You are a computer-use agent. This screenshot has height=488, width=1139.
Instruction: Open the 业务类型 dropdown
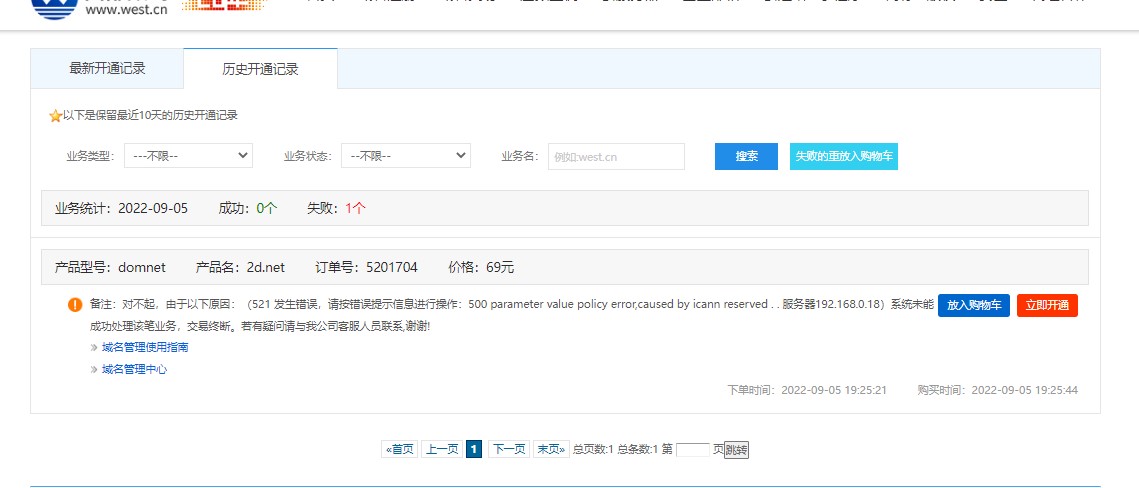[189, 156]
